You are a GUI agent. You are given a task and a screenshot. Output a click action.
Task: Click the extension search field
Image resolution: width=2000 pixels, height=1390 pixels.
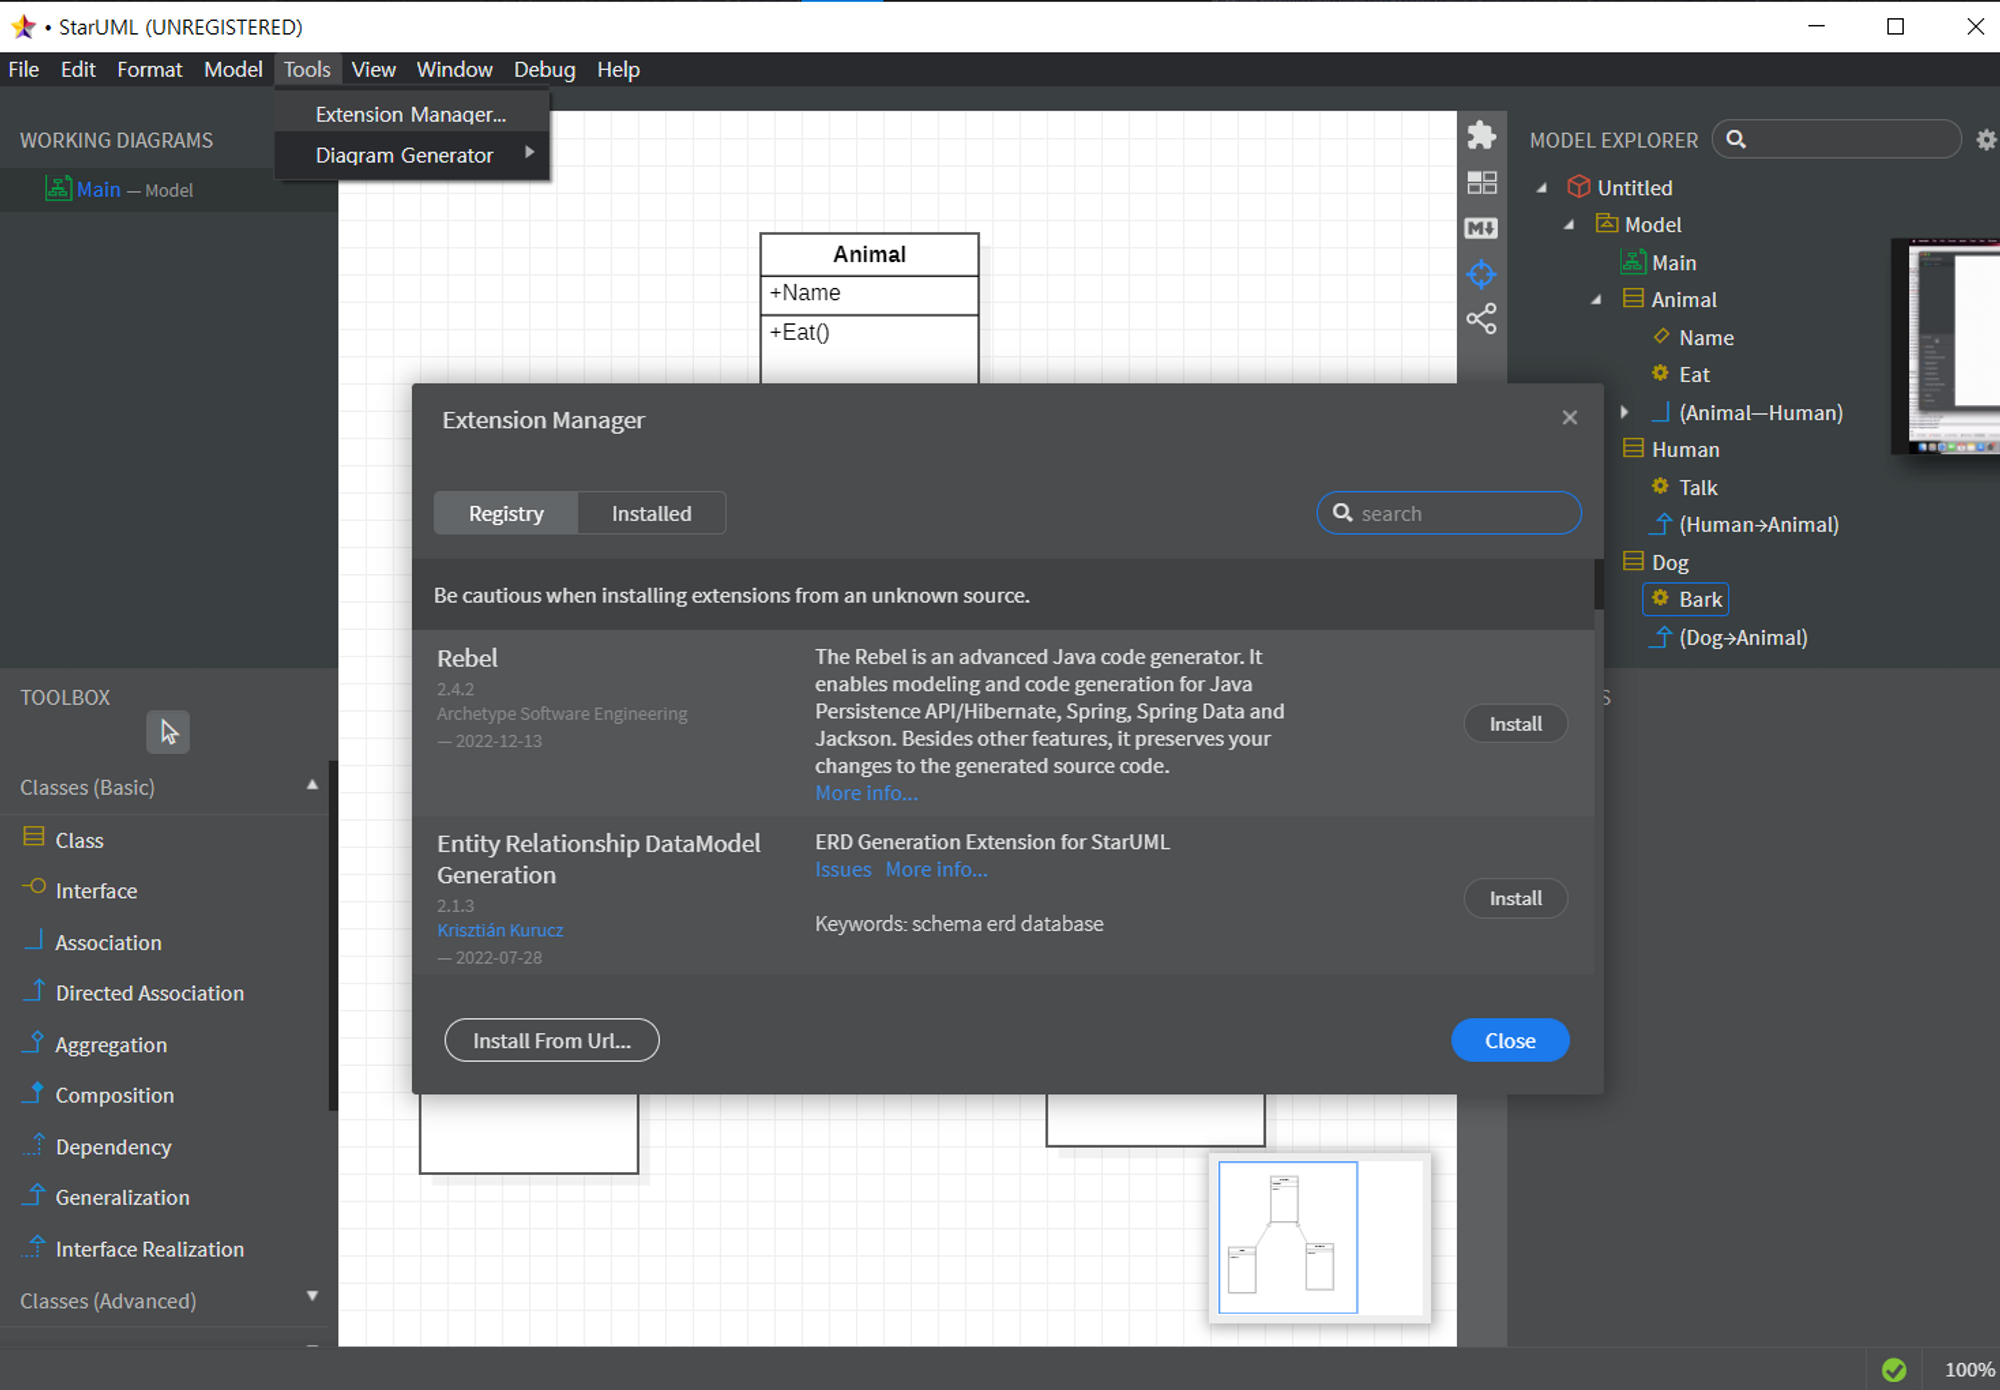(1460, 513)
